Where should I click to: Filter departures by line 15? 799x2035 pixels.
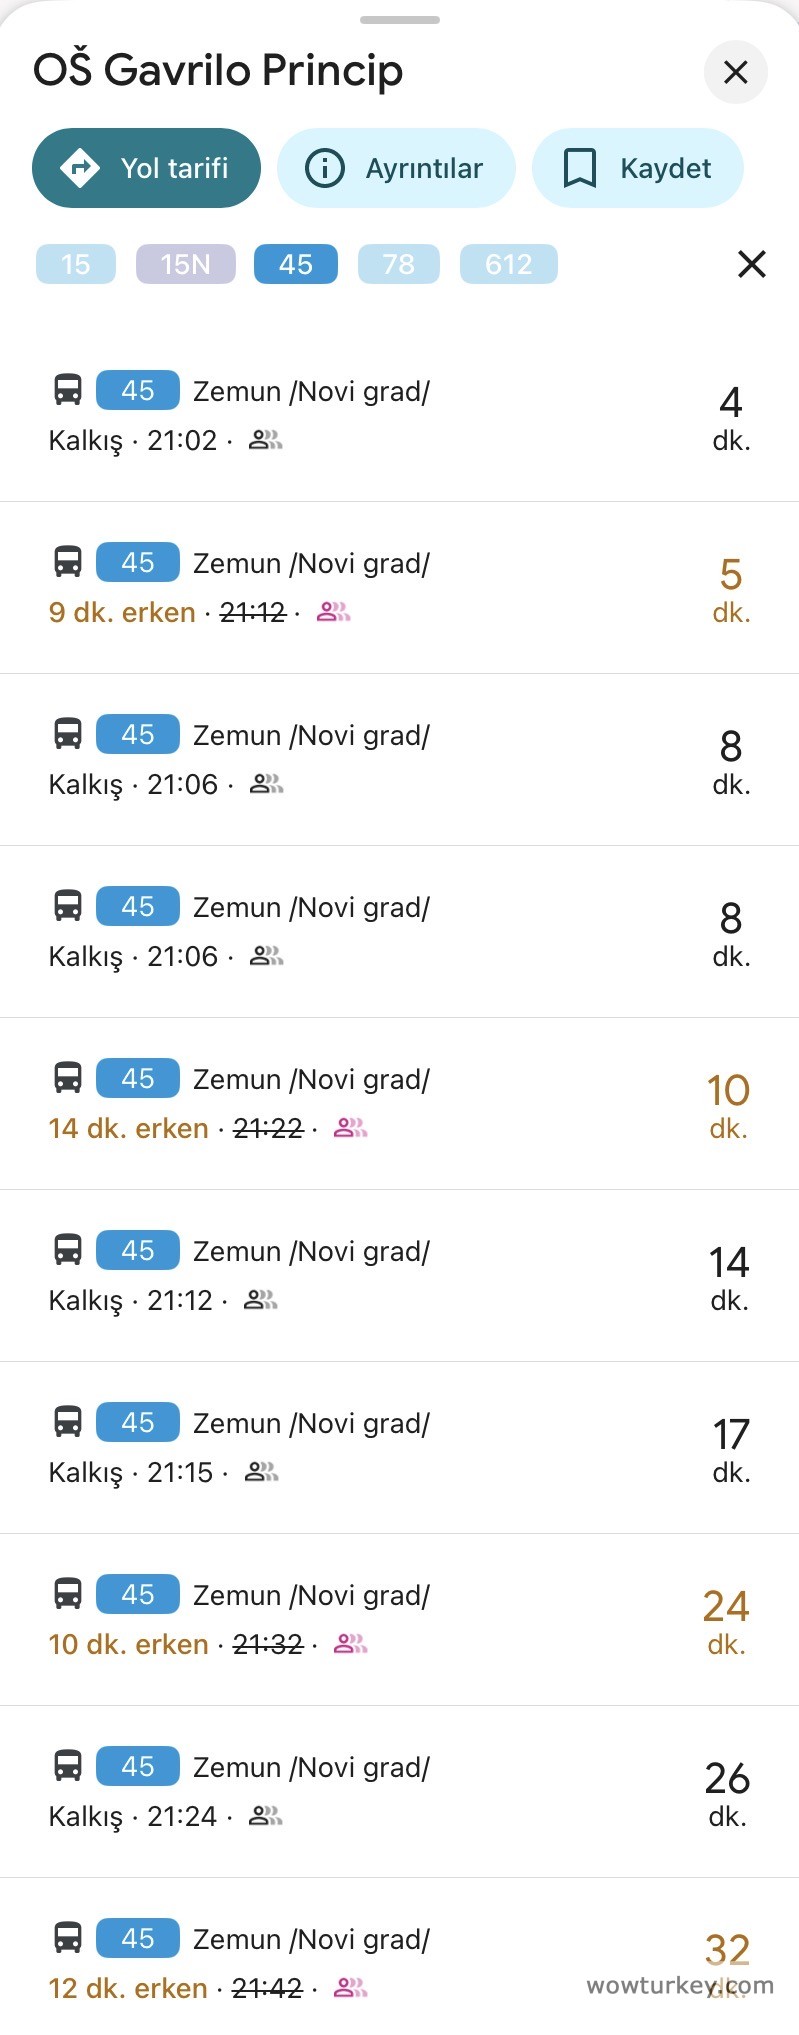point(76,264)
